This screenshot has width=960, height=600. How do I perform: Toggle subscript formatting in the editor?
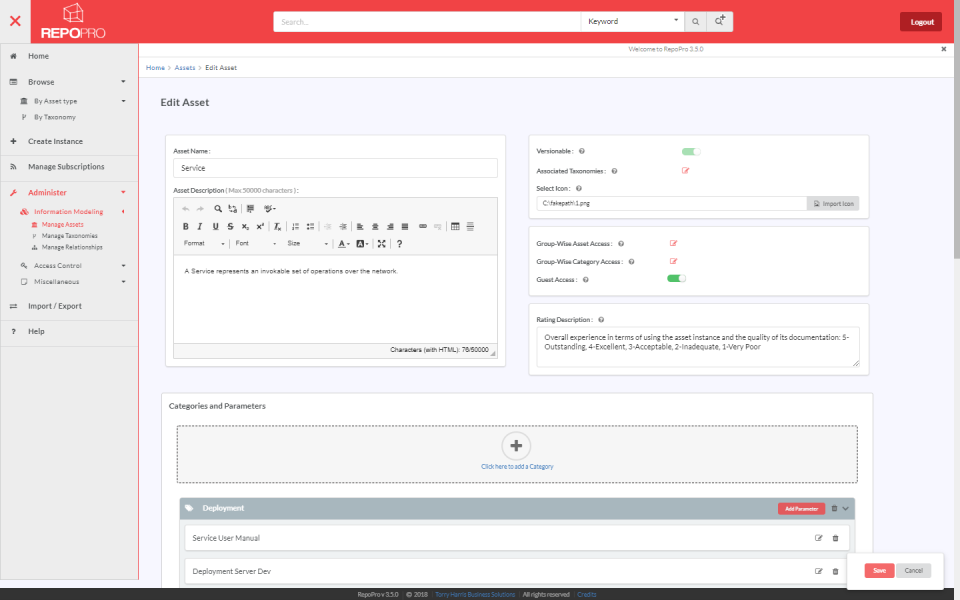[x=245, y=226]
